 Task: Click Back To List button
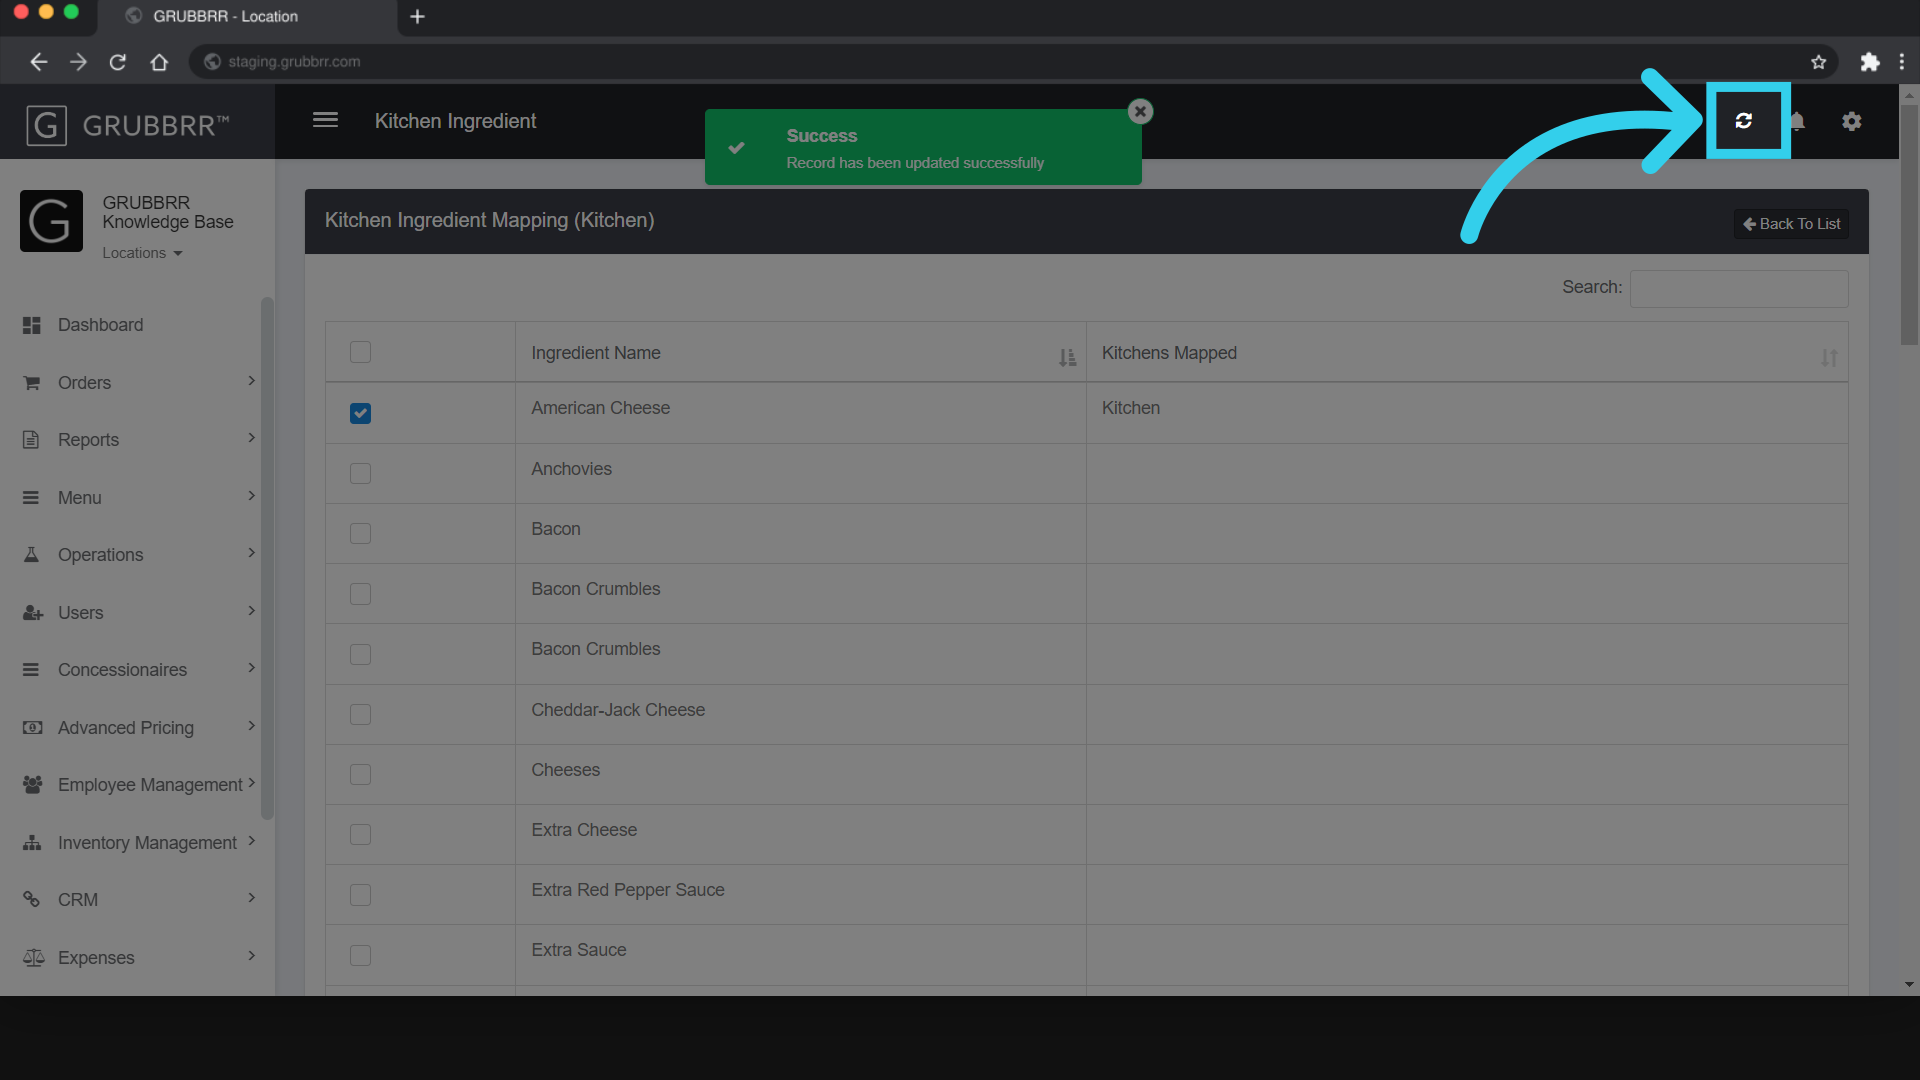point(1792,223)
